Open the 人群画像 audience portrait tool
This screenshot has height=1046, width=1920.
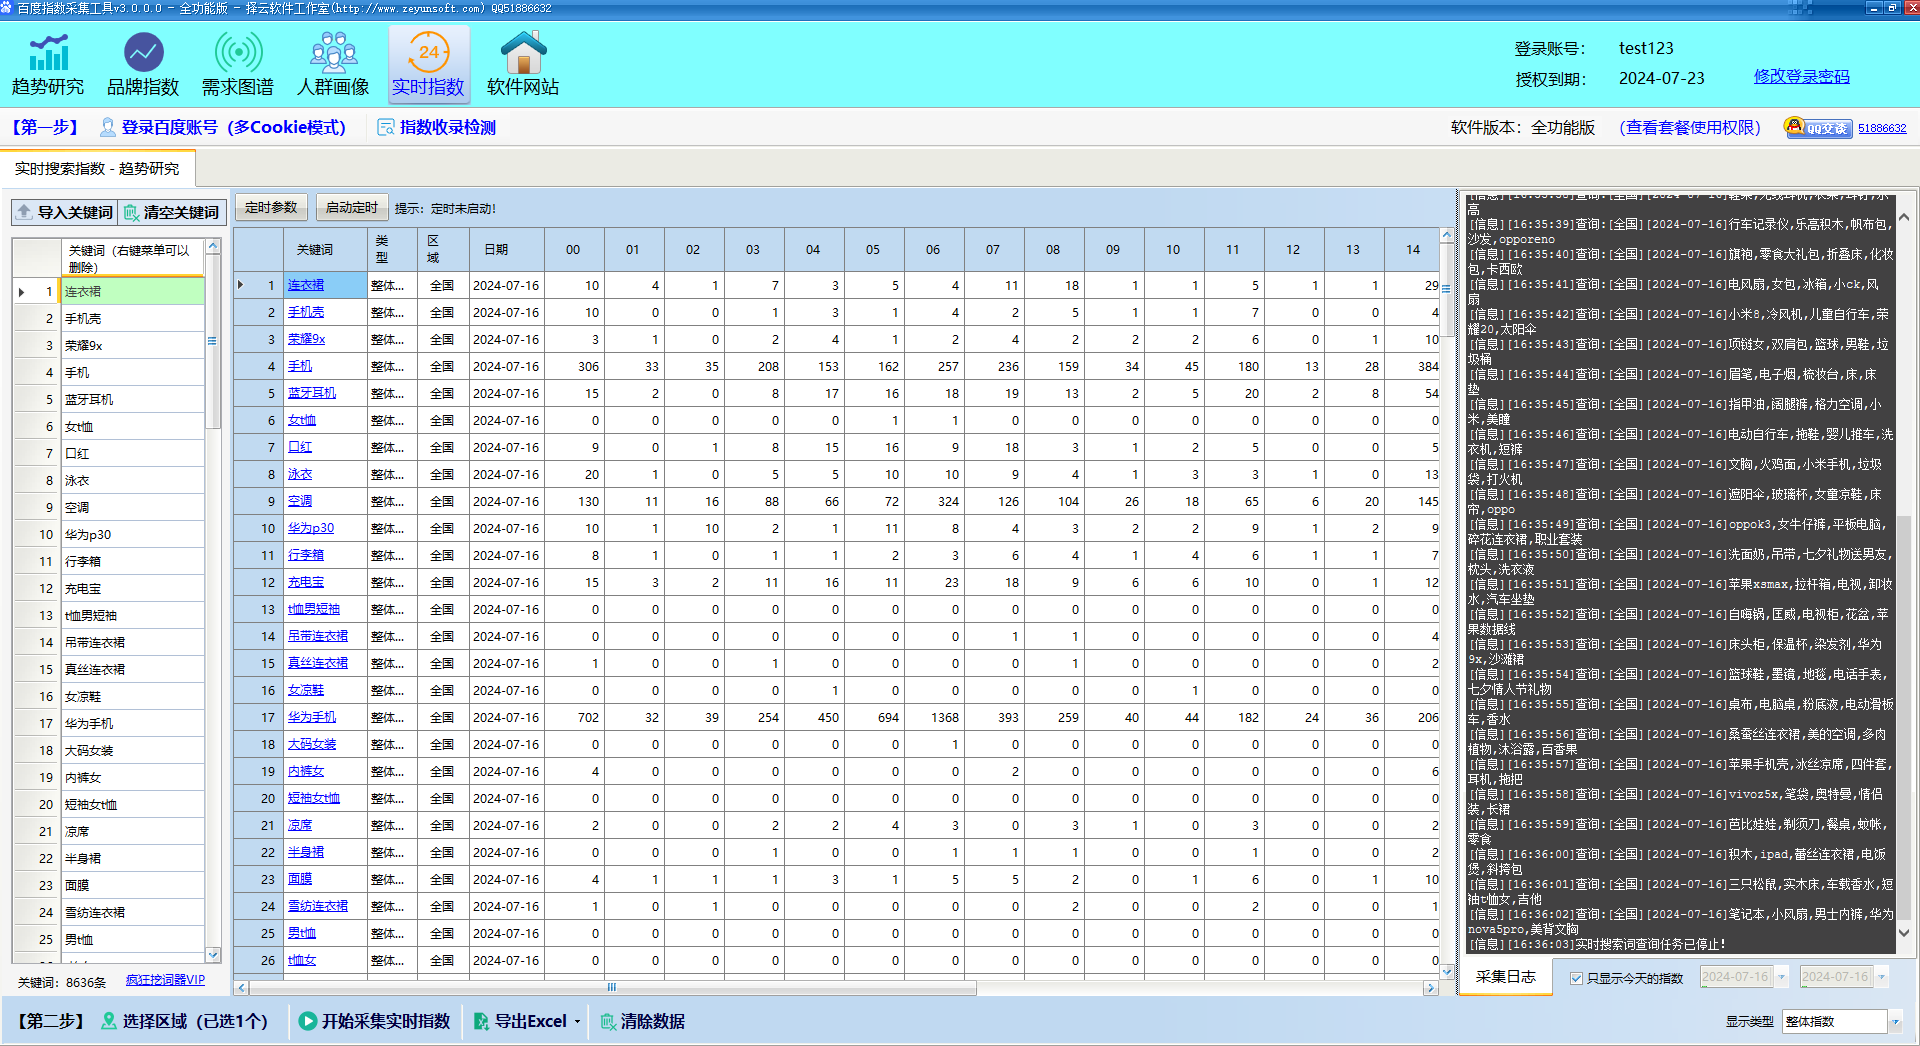click(333, 64)
